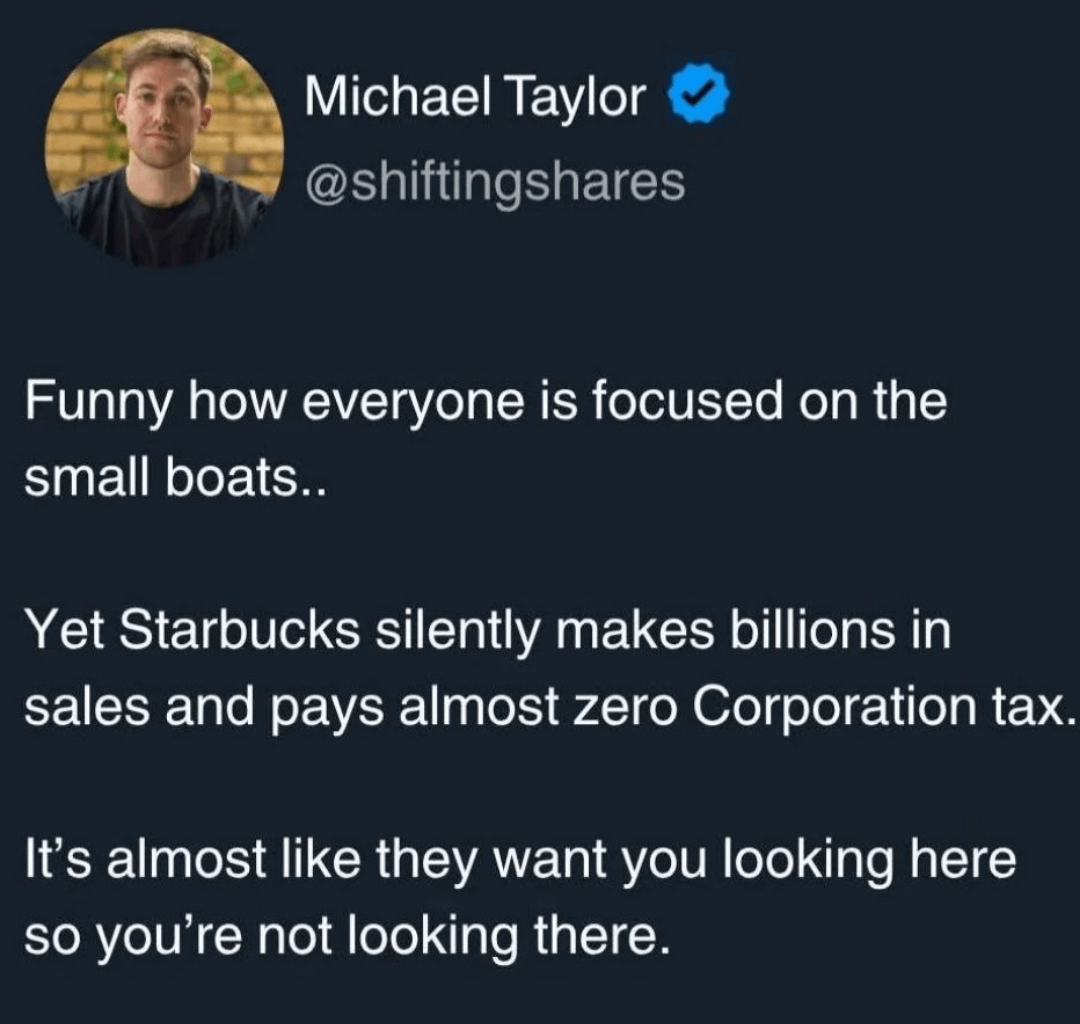The image size is (1080, 1024).
Task: Click the word "It's" starting the last paragraph
Action: (x=55, y=859)
